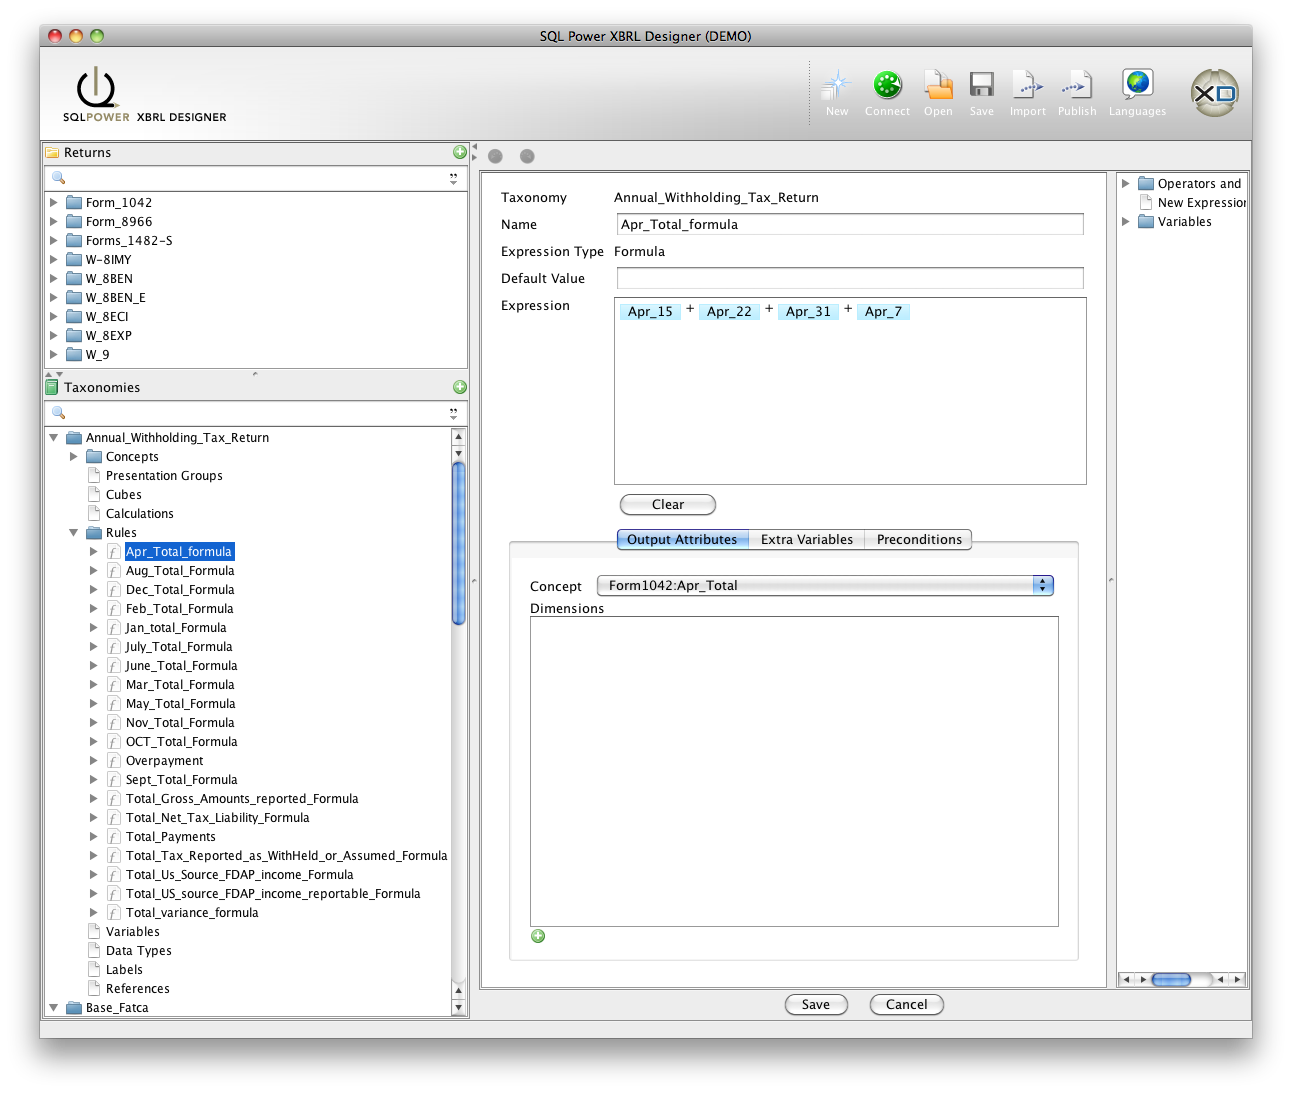The image size is (1292, 1093).
Task: Click the Import toolbar icon
Action: pyautogui.click(x=1027, y=86)
